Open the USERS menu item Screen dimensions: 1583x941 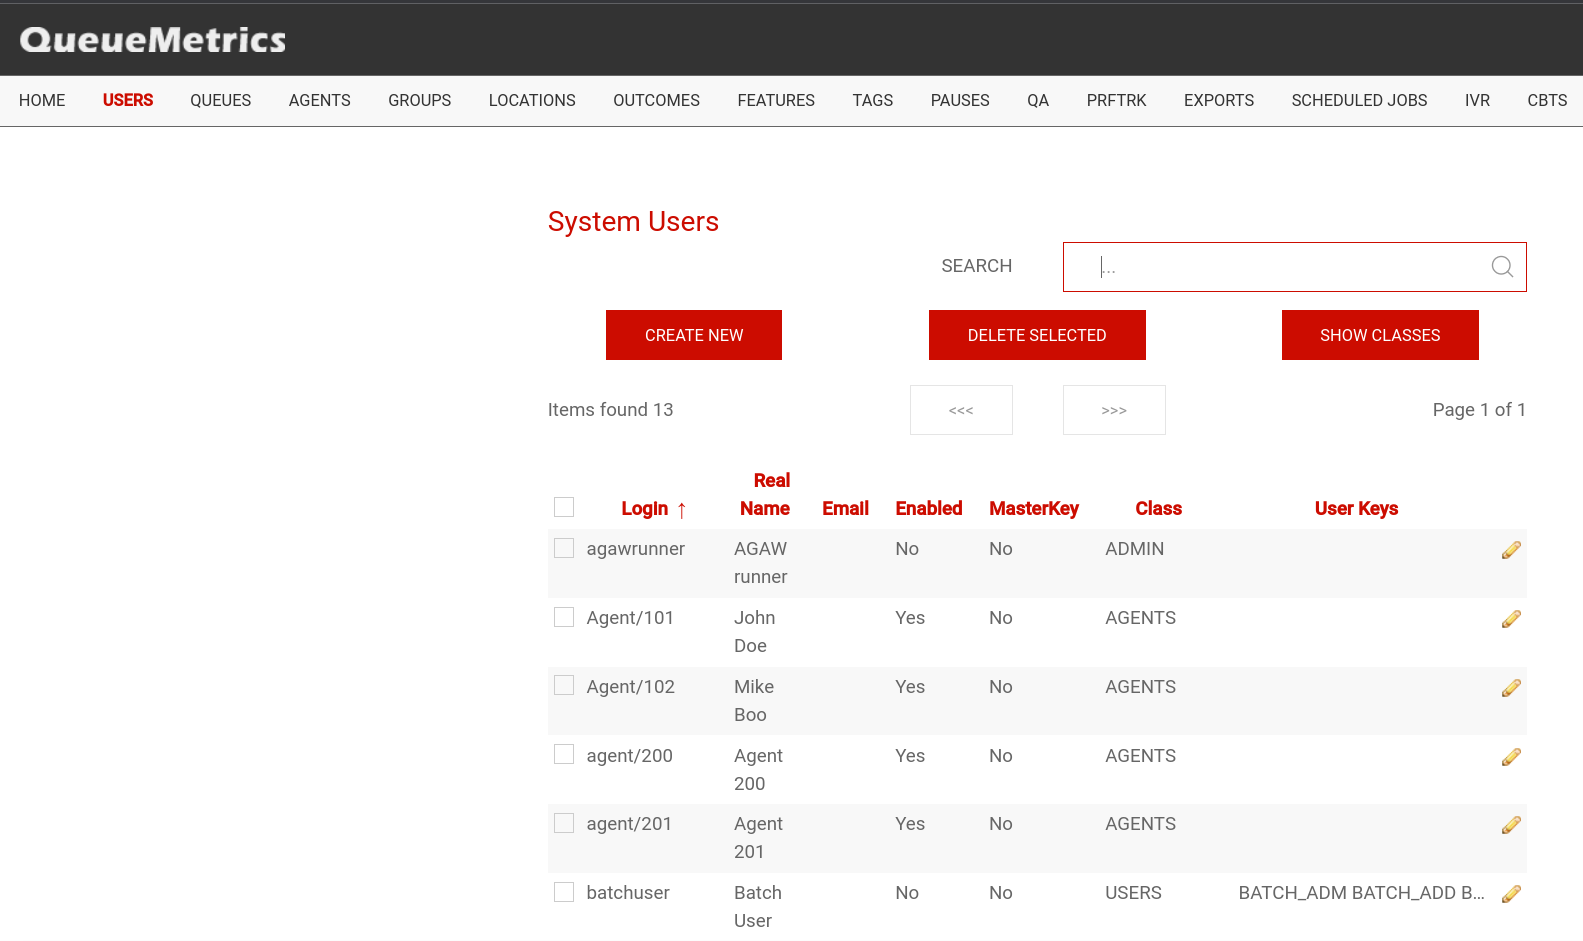click(x=128, y=100)
